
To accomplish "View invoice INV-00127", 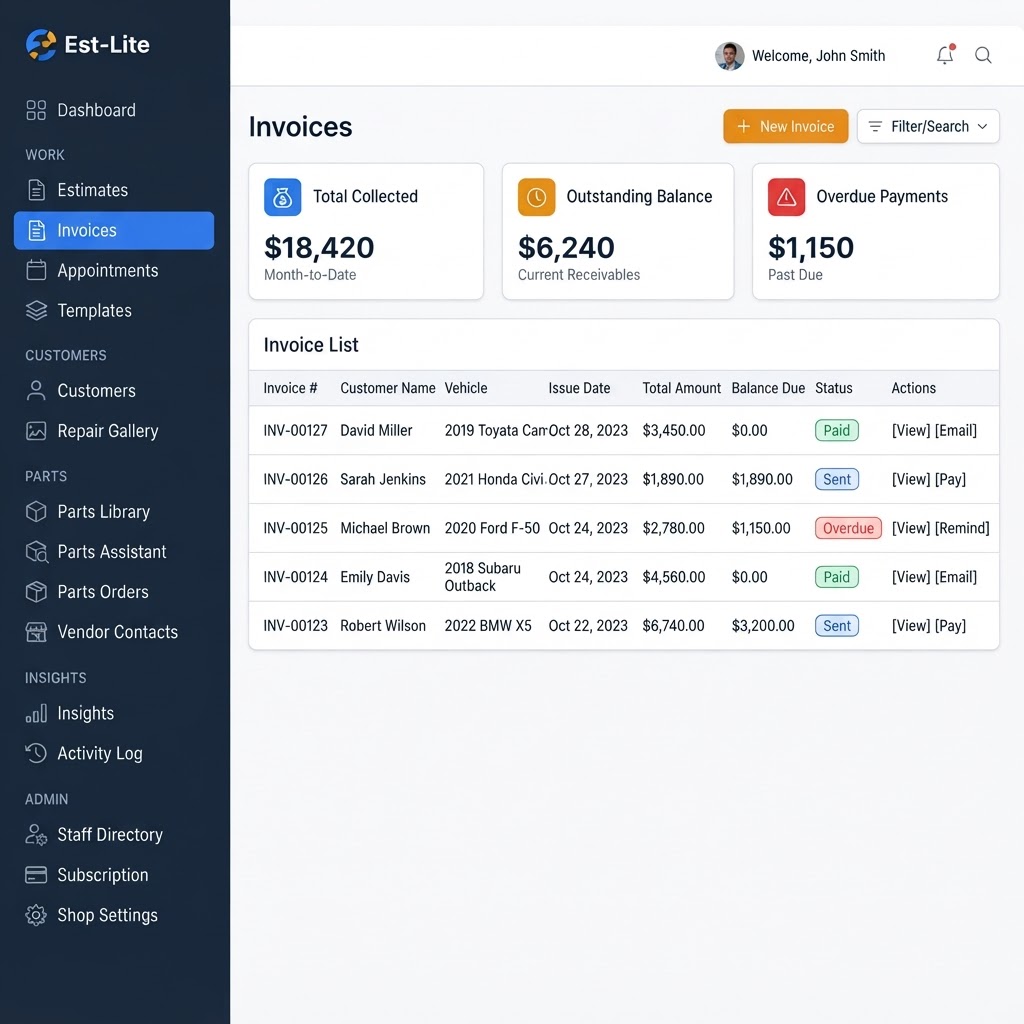I will pos(911,430).
